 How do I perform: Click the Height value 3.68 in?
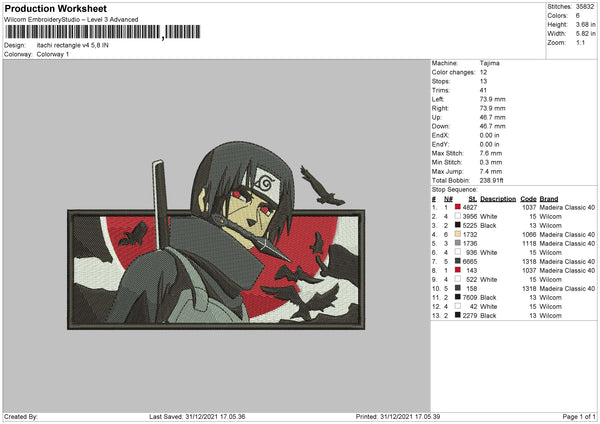[x=585, y=24]
